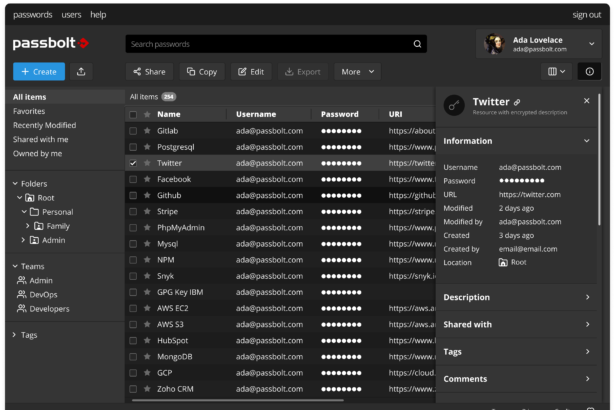Select Shared with me filter
615x410 pixels.
click(x=40, y=139)
